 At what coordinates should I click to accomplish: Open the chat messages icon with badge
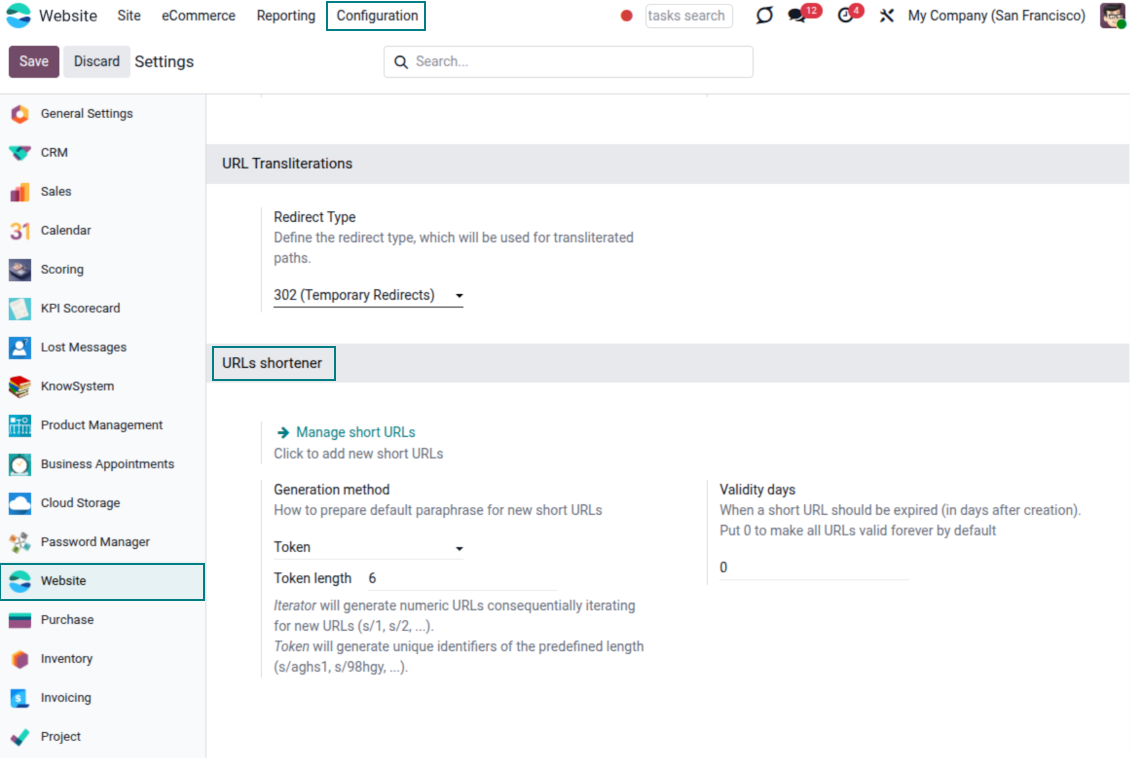point(798,16)
